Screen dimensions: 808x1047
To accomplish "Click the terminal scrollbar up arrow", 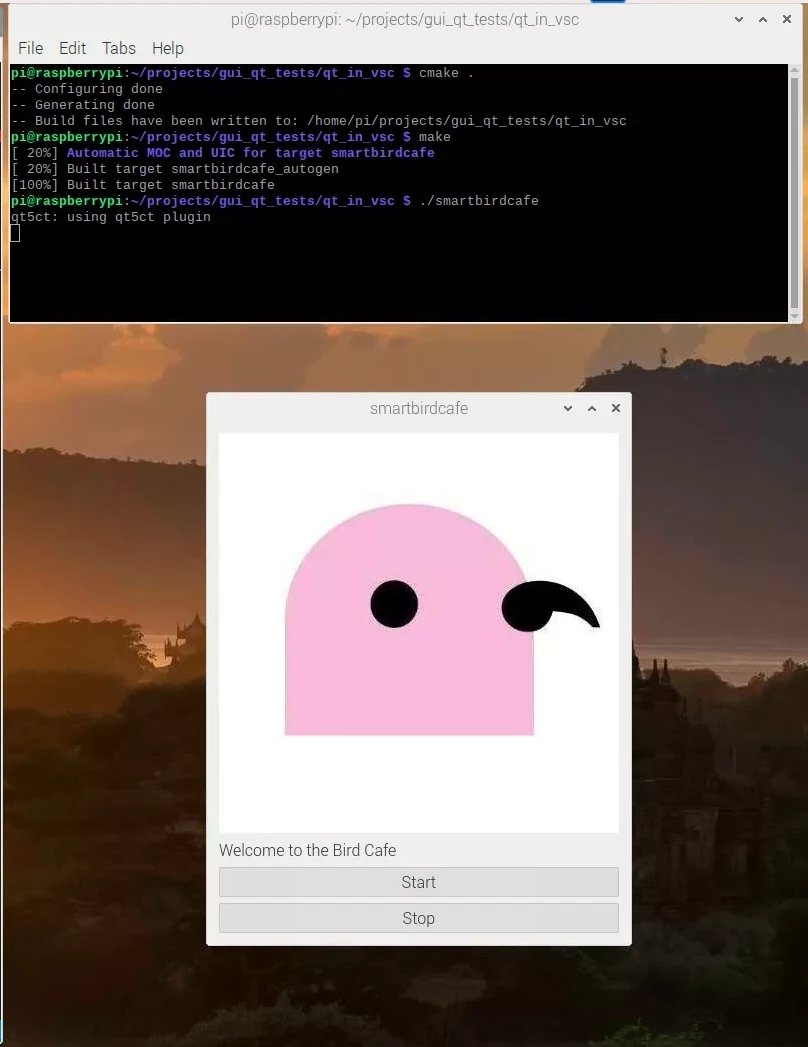I will pos(794,69).
